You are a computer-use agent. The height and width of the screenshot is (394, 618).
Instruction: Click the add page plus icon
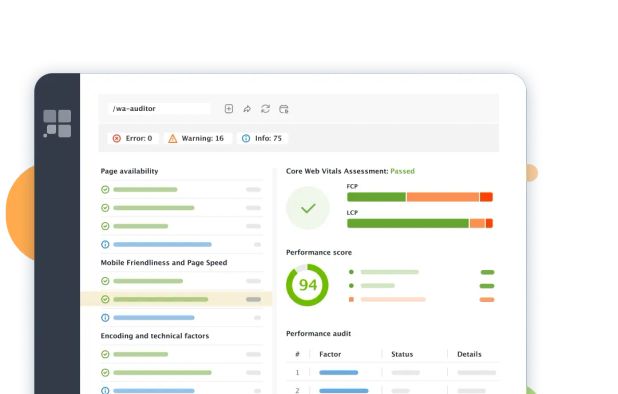click(229, 109)
